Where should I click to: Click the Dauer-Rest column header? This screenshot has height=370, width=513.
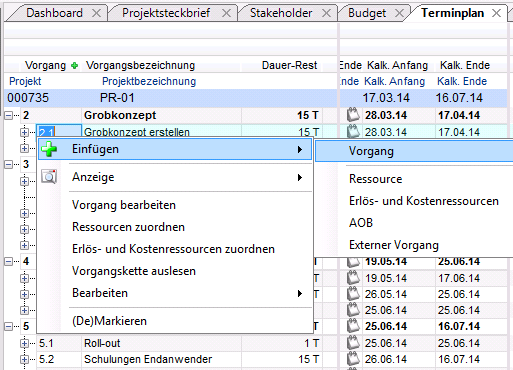(x=289, y=65)
